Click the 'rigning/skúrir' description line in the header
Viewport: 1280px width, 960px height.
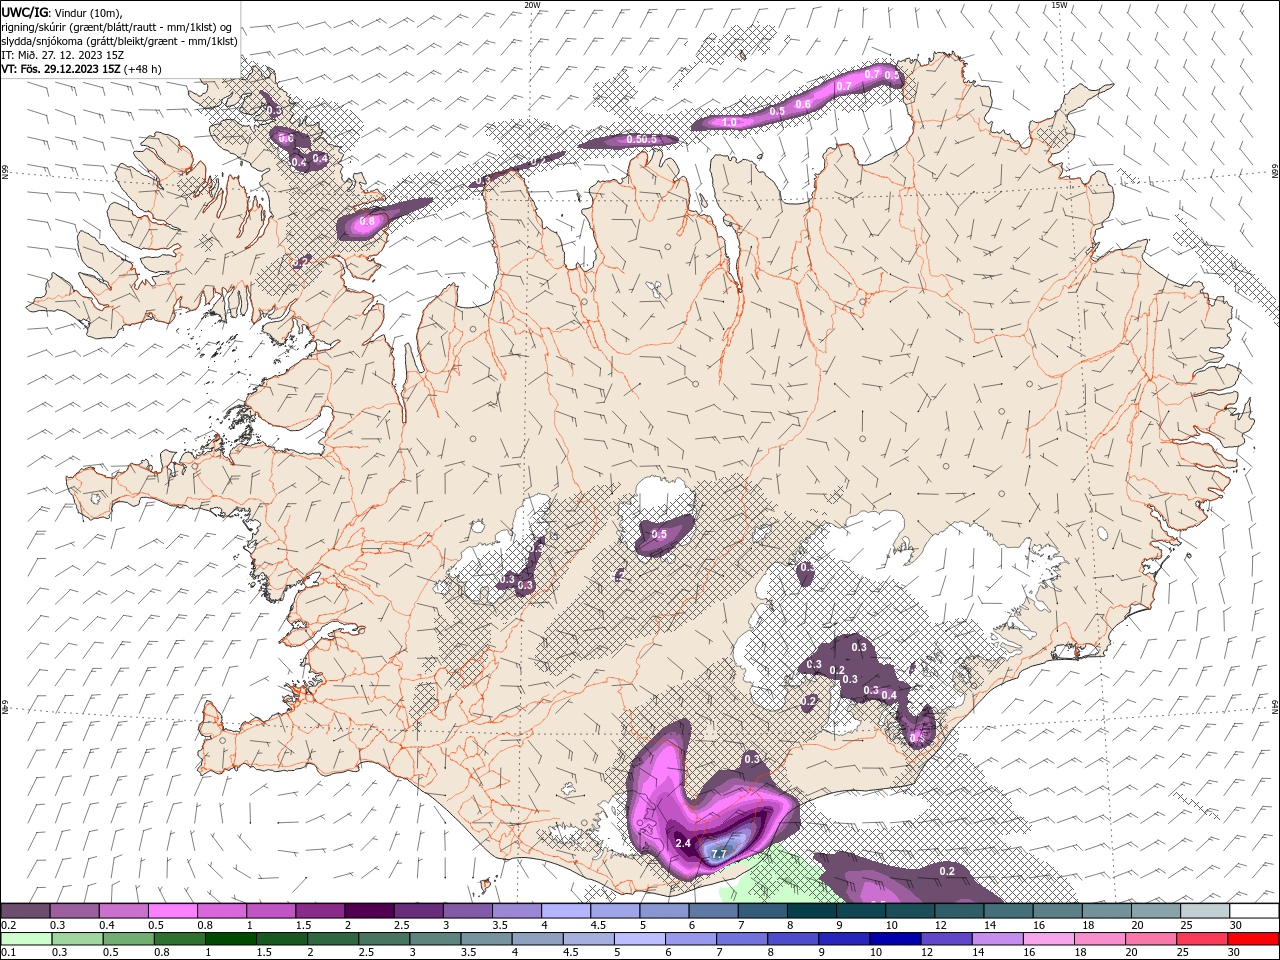117,27
